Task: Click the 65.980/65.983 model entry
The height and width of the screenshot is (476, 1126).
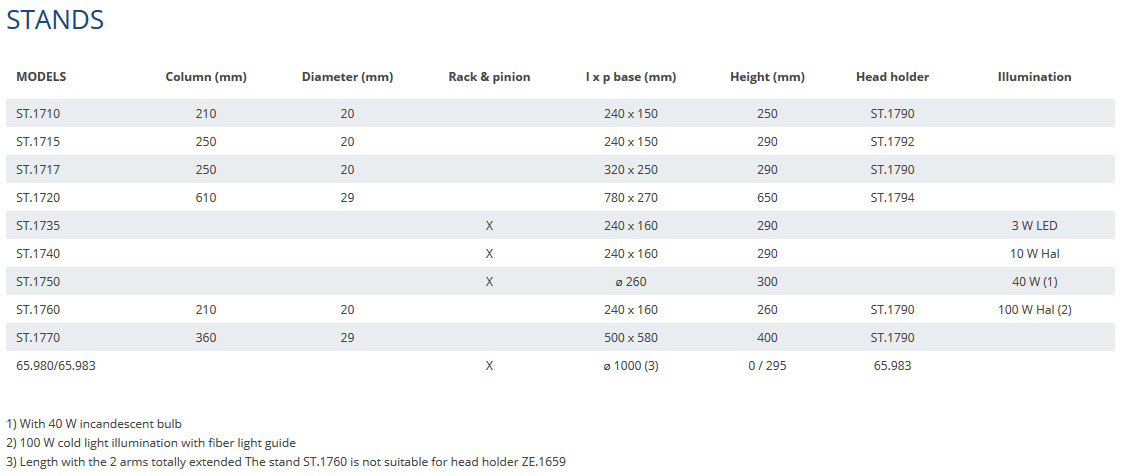Action: tap(55, 365)
